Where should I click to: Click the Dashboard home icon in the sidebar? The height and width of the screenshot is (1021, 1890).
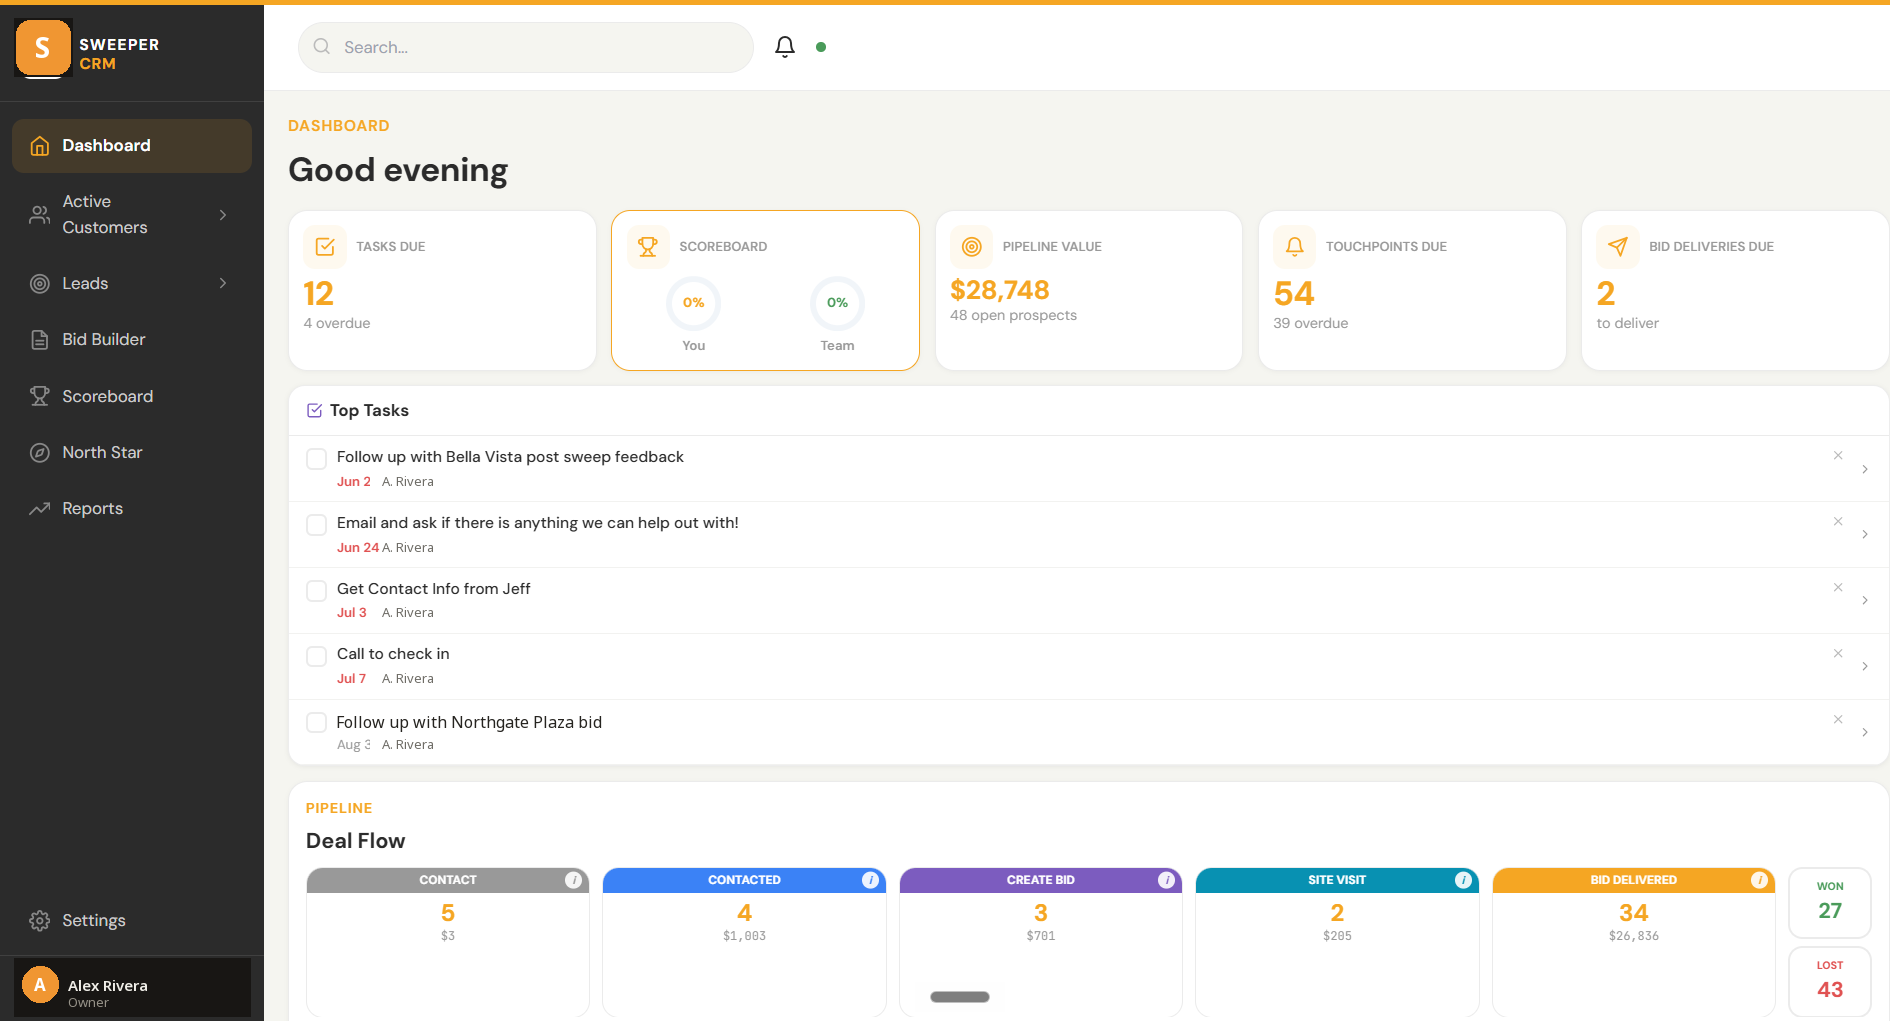(40, 146)
